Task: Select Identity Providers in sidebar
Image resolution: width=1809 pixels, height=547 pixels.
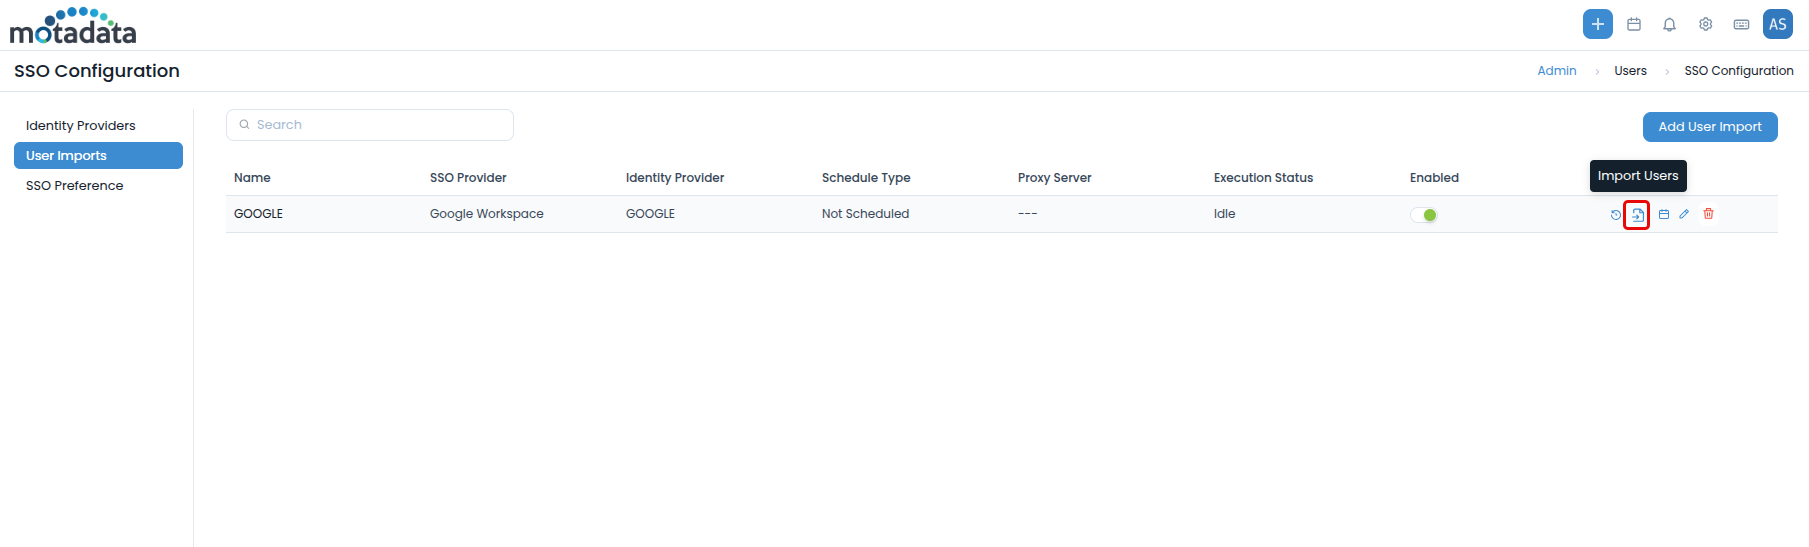Action: pyautogui.click(x=80, y=126)
